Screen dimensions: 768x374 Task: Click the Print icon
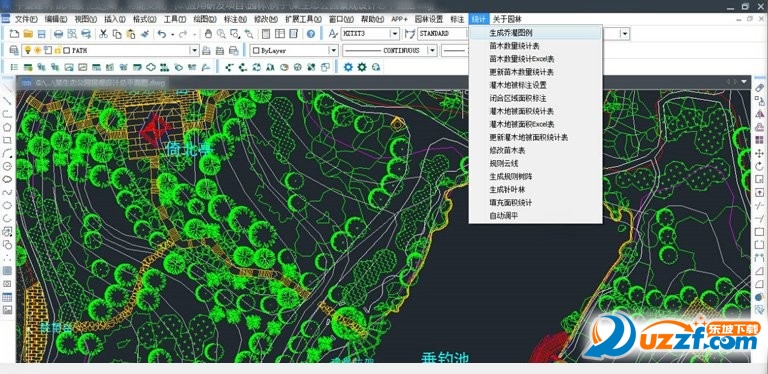58,34
